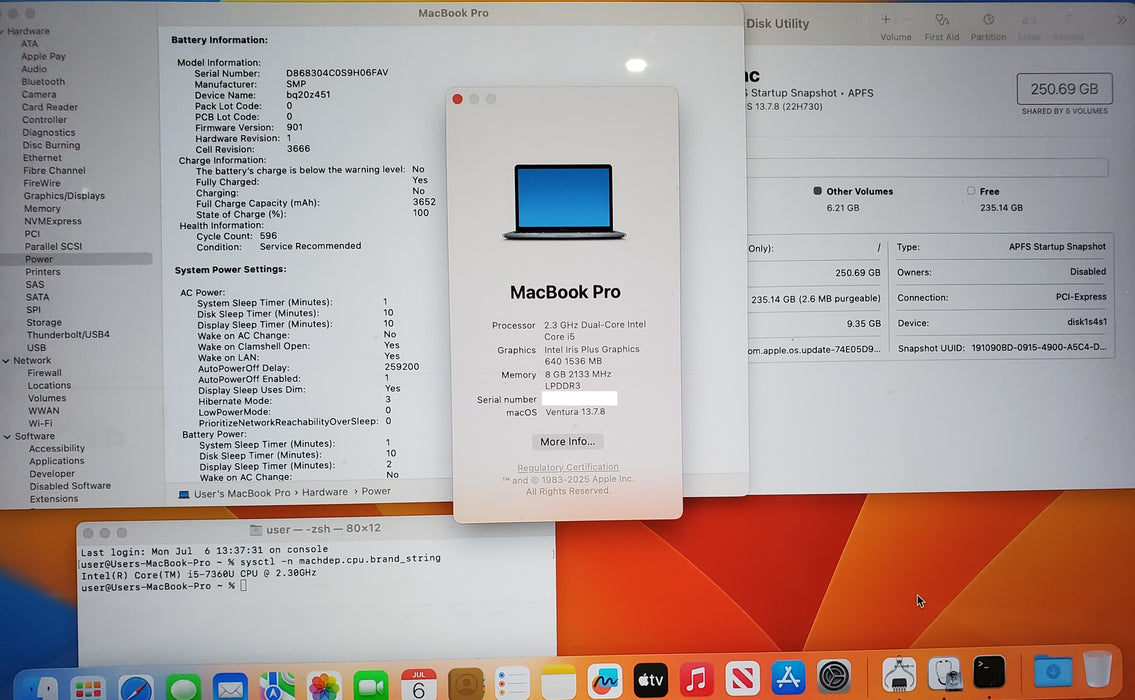This screenshot has height=700, width=1135.
Task: Launch Freeform from the Dock
Action: pos(604,681)
